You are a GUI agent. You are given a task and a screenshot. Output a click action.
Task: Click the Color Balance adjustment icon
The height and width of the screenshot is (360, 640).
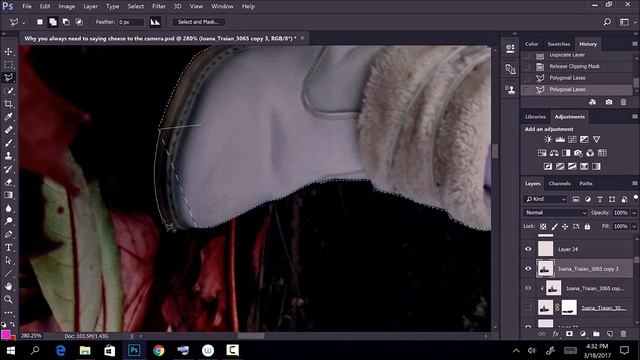554,153
